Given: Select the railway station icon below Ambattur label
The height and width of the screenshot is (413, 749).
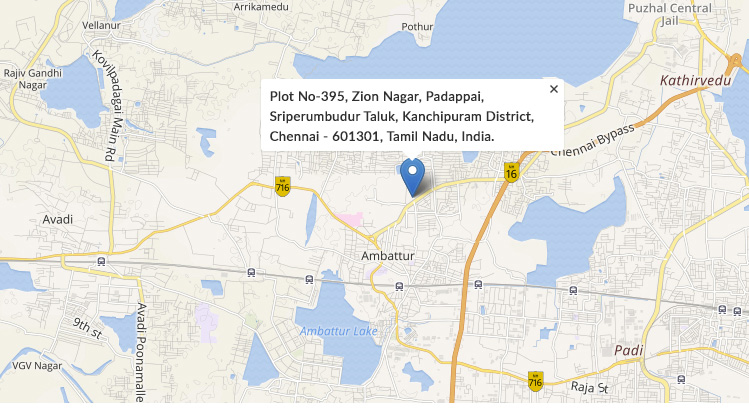Looking at the screenshot, I should point(399,285).
